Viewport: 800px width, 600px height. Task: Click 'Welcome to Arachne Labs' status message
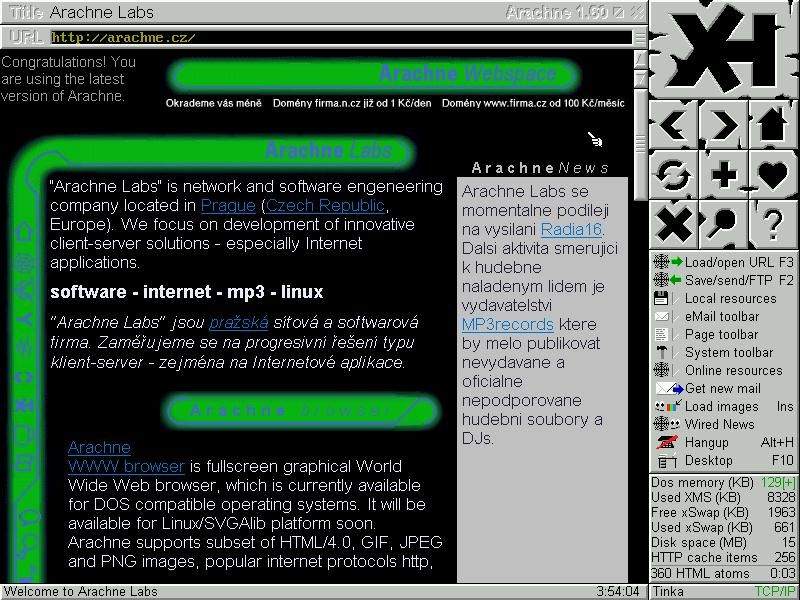(x=81, y=591)
